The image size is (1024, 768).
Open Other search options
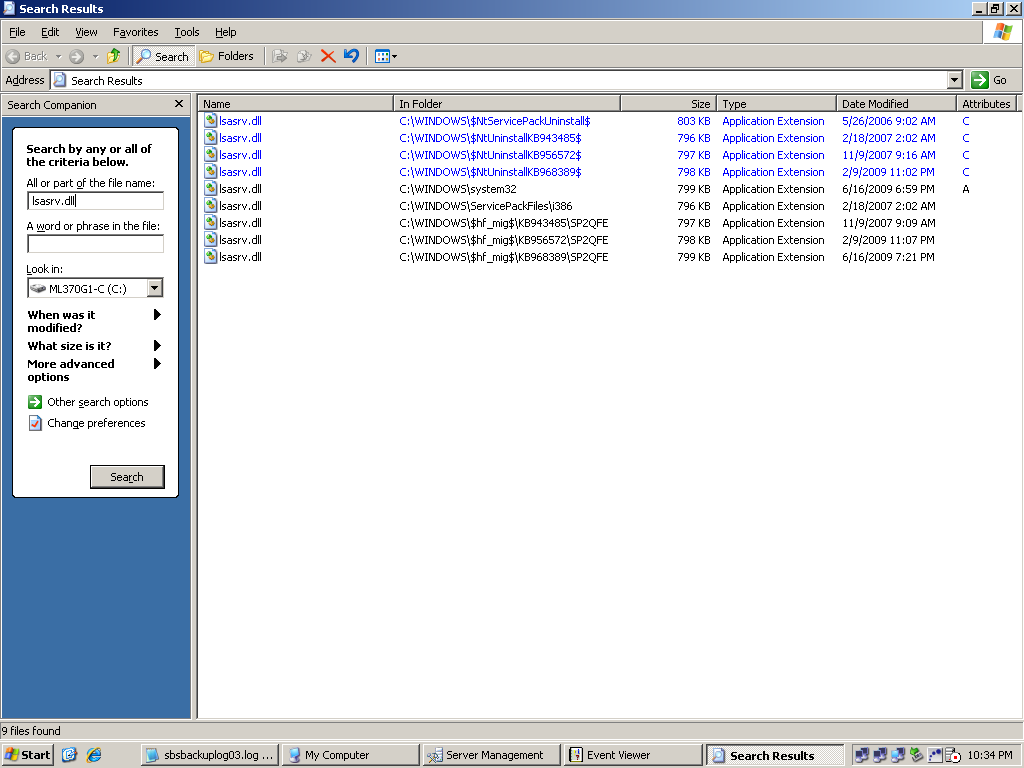(97, 402)
